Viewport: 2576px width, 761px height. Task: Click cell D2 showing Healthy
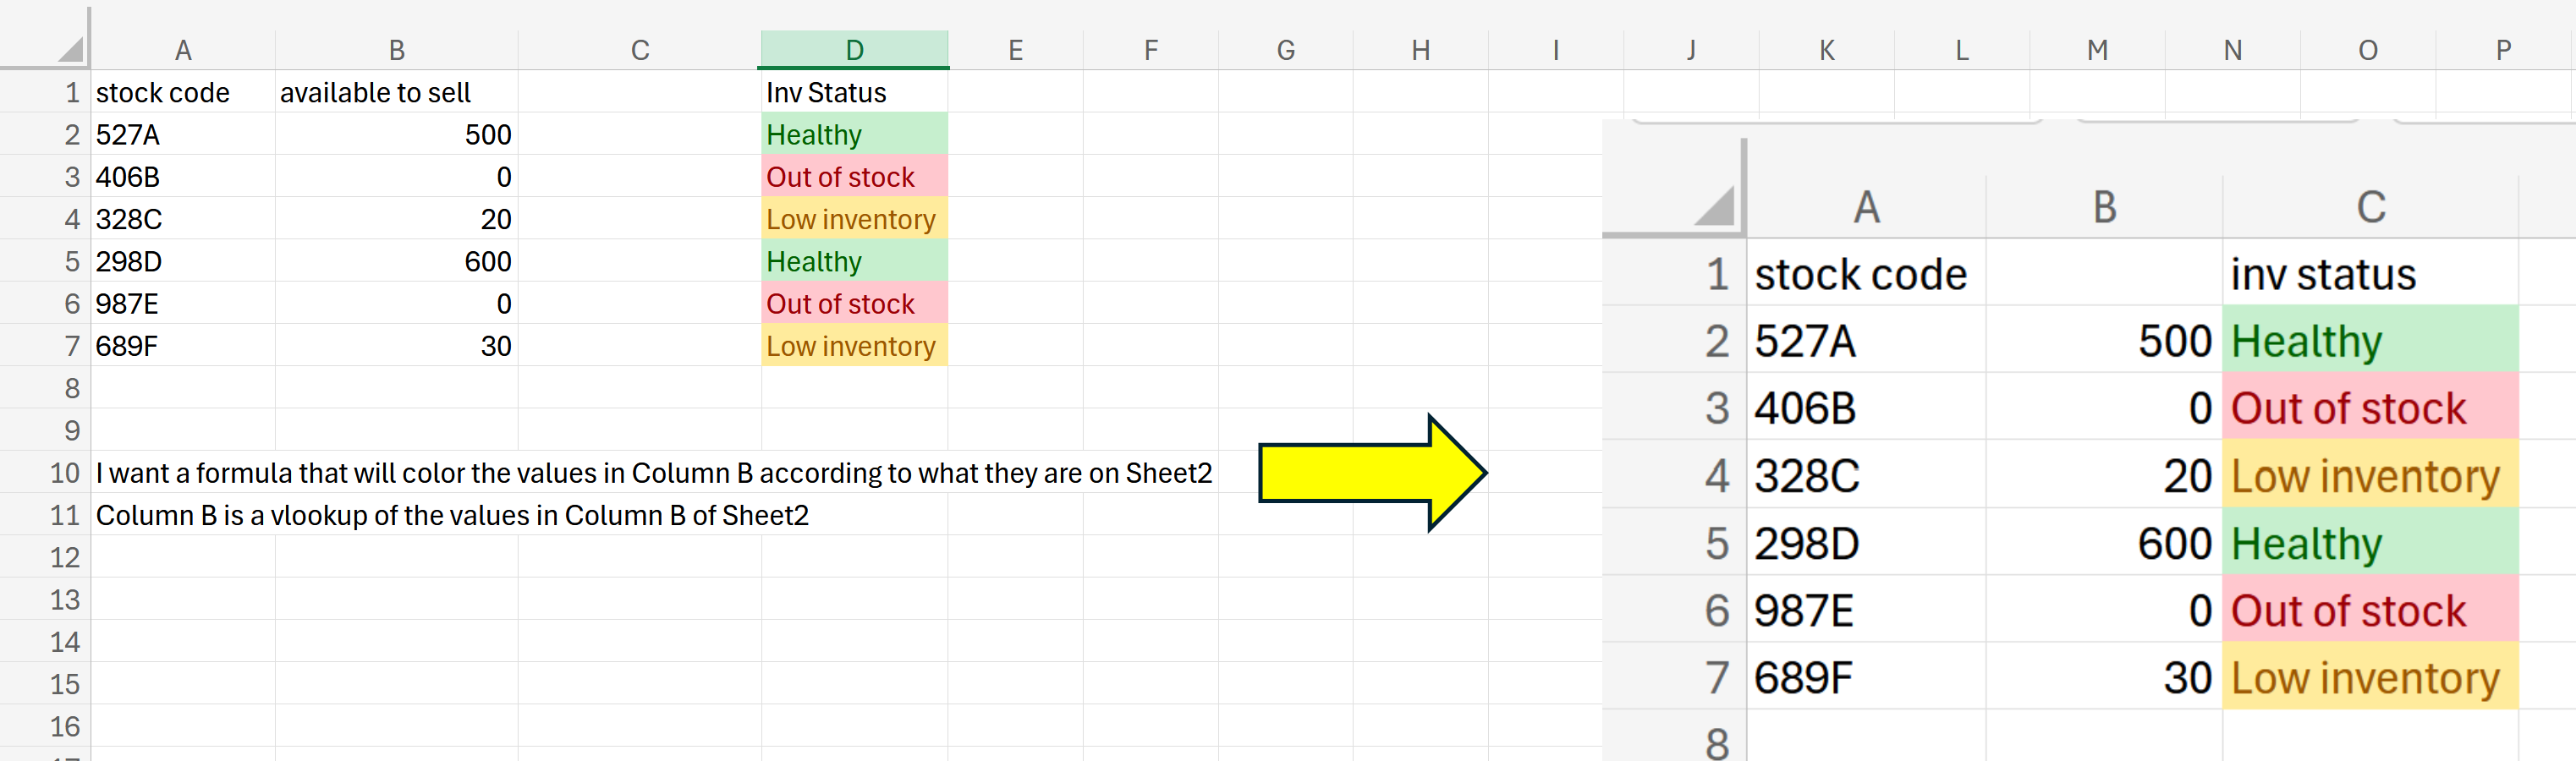pyautogui.click(x=854, y=135)
